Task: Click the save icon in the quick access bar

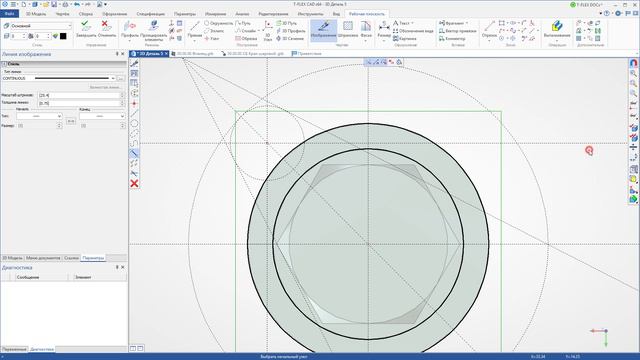Action: 54,4
